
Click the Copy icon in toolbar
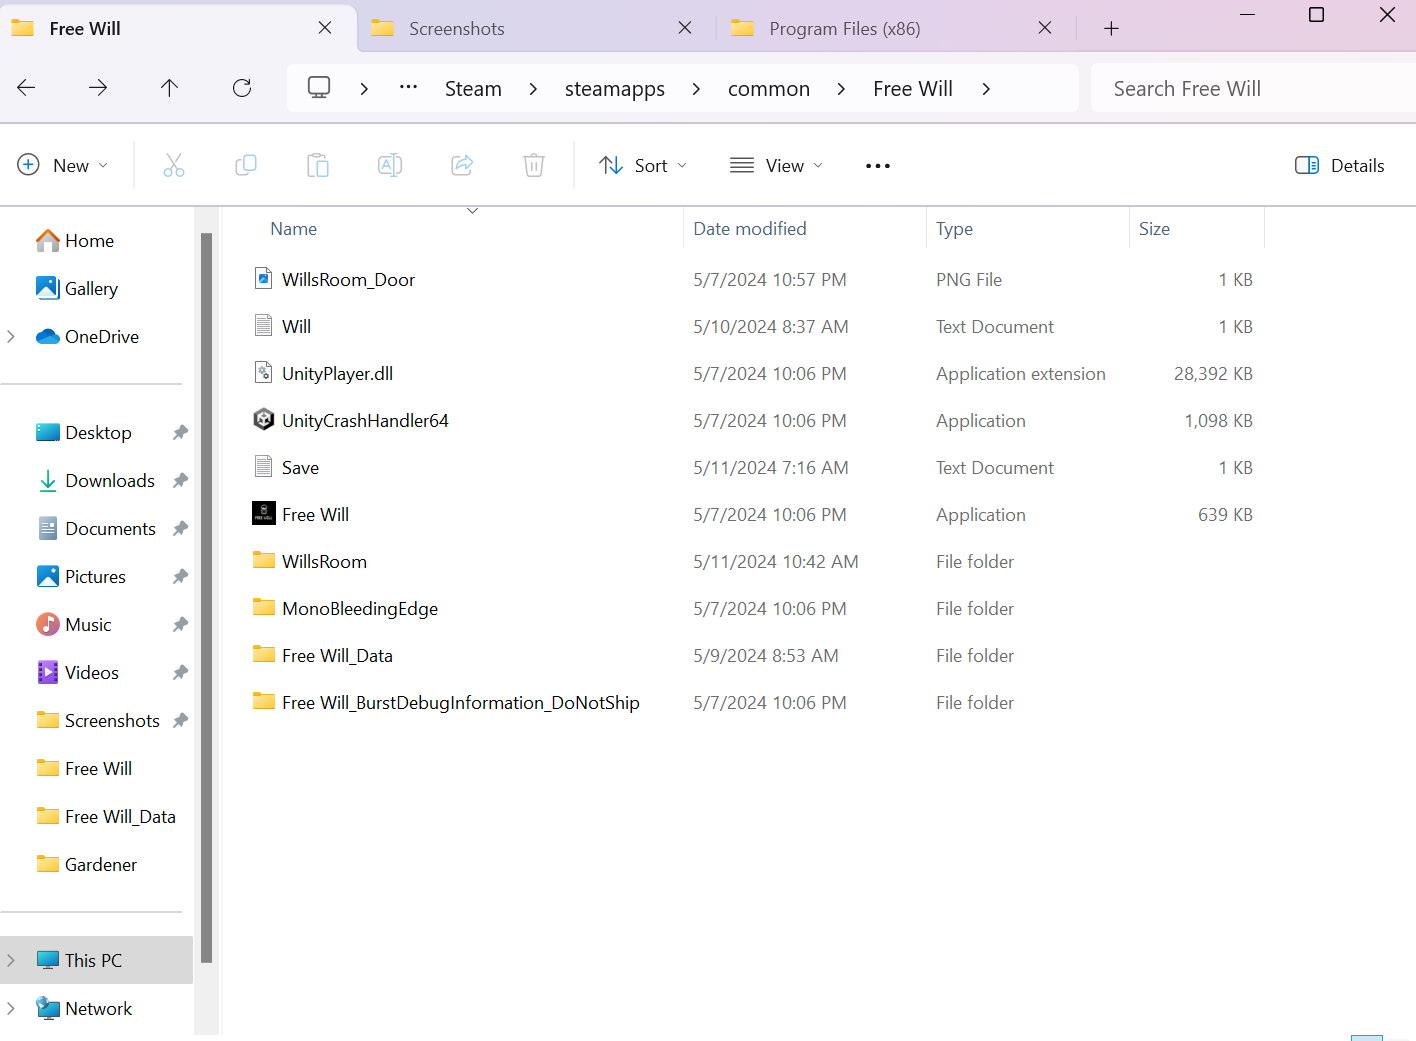(x=246, y=165)
